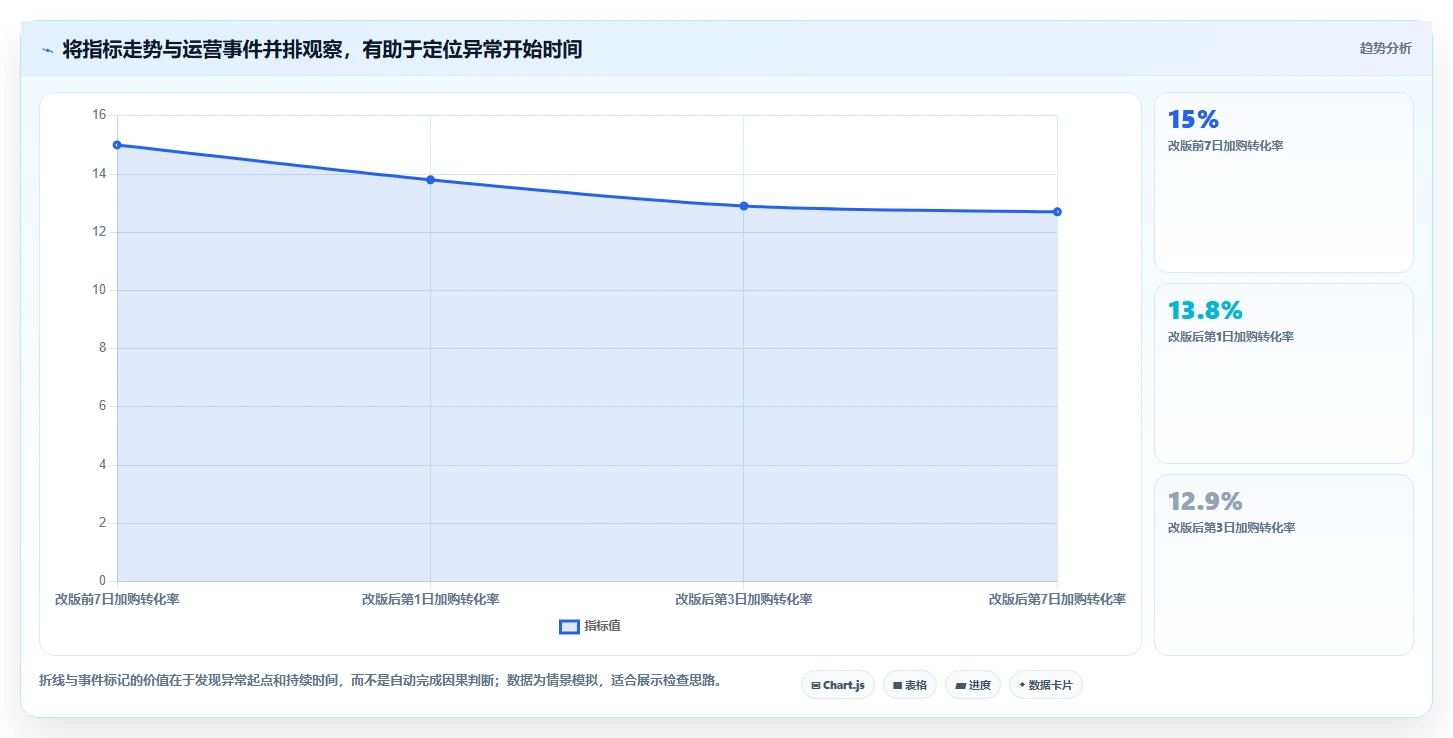Screen dimensions: 1453x738
Task: Click x-axis label 改版后第7日加购转化率
Action: point(1057,599)
